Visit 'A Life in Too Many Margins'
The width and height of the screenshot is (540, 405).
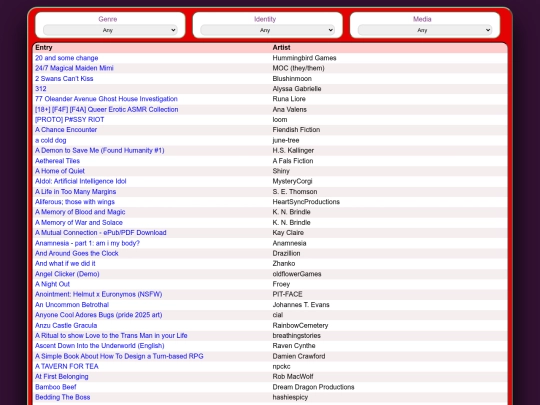point(75,191)
